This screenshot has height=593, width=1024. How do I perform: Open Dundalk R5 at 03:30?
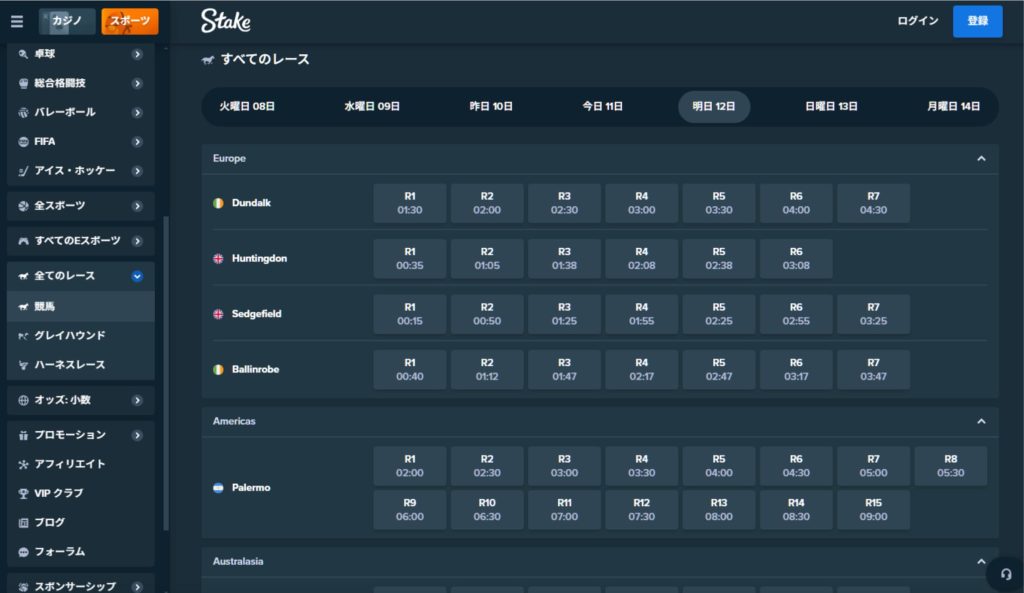(718, 203)
